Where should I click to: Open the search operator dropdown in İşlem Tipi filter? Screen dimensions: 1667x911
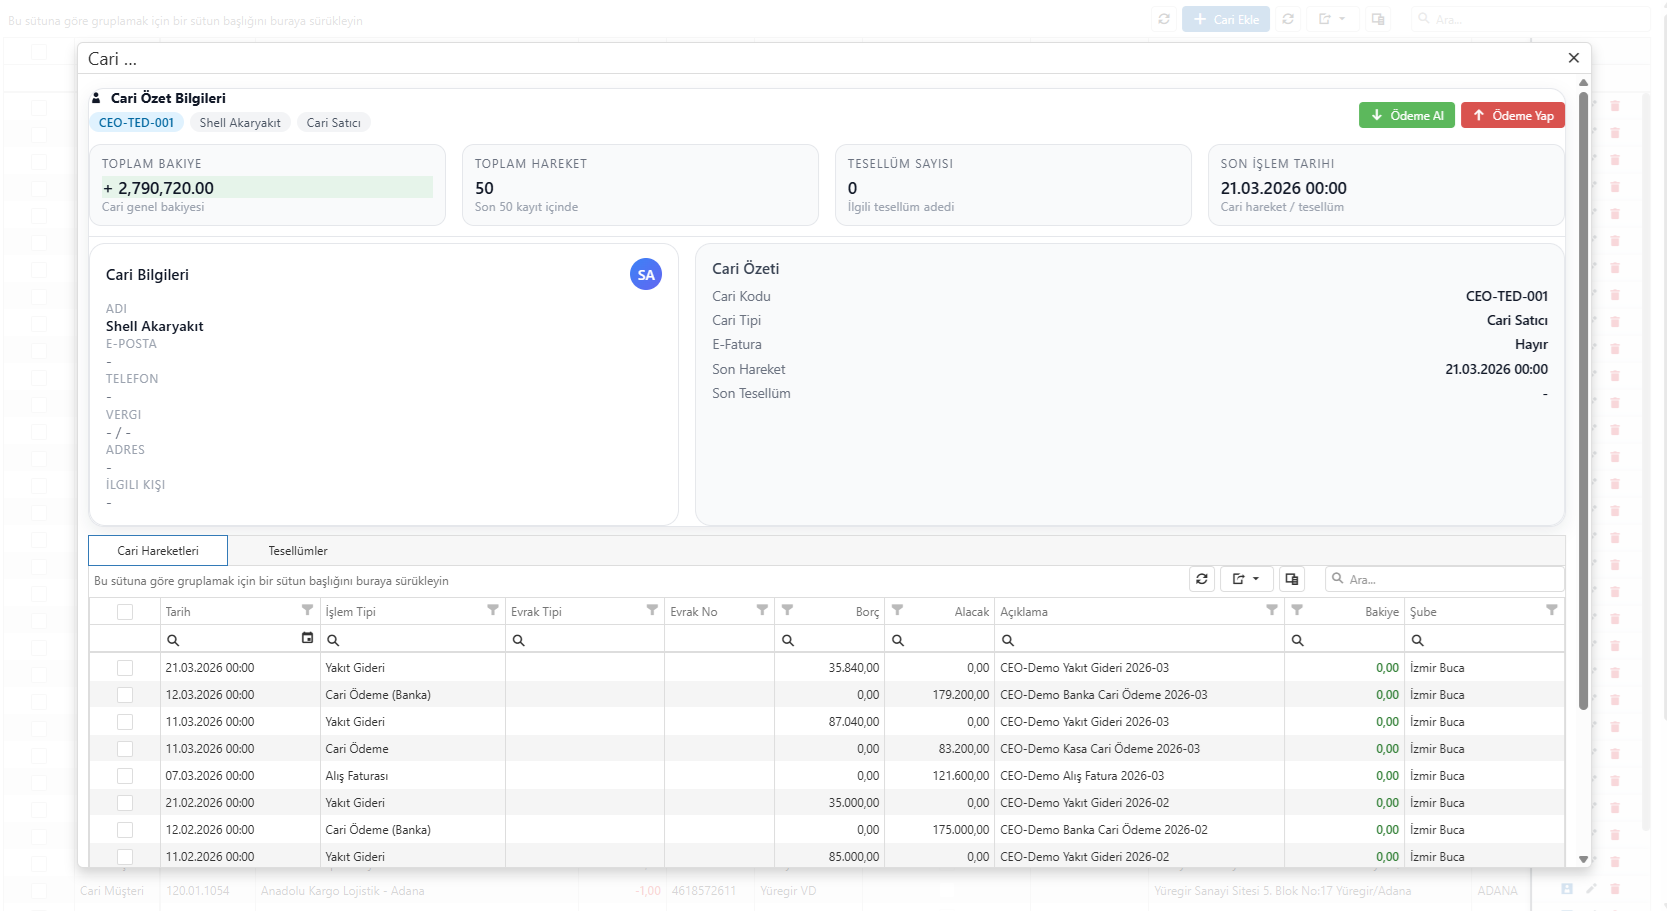(333, 640)
